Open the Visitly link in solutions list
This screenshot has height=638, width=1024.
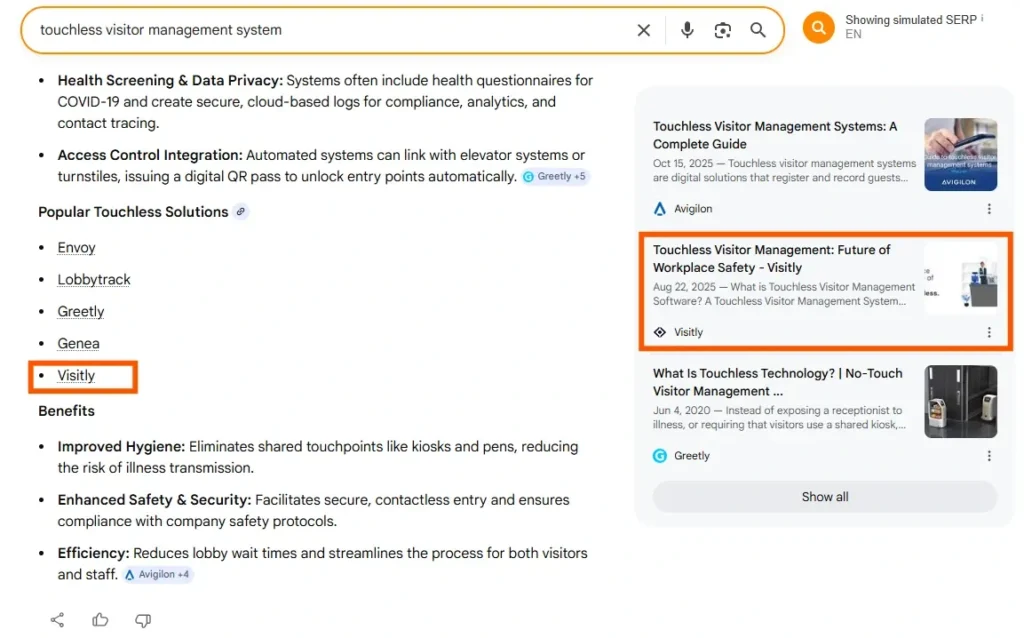point(76,375)
